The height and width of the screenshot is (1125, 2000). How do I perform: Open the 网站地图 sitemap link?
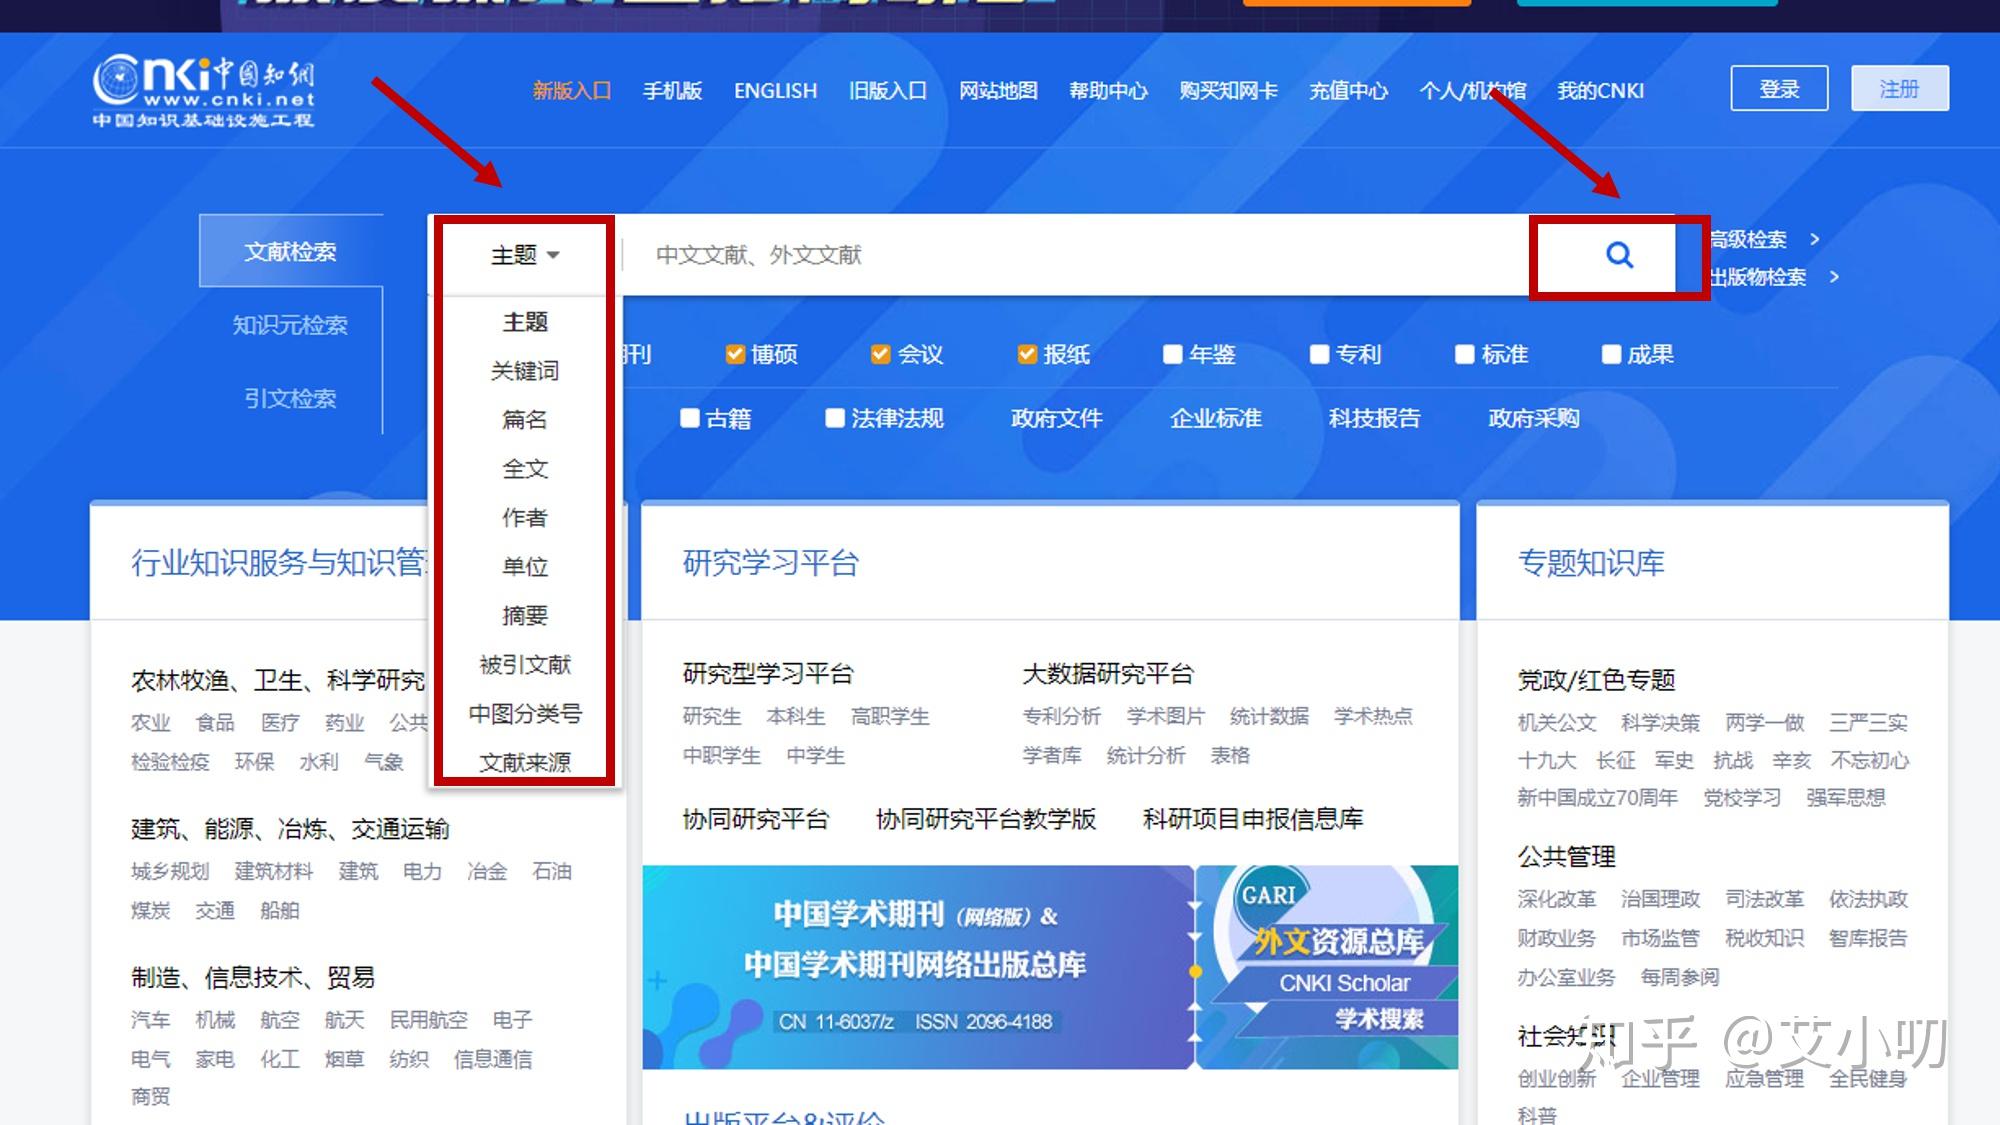[998, 91]
